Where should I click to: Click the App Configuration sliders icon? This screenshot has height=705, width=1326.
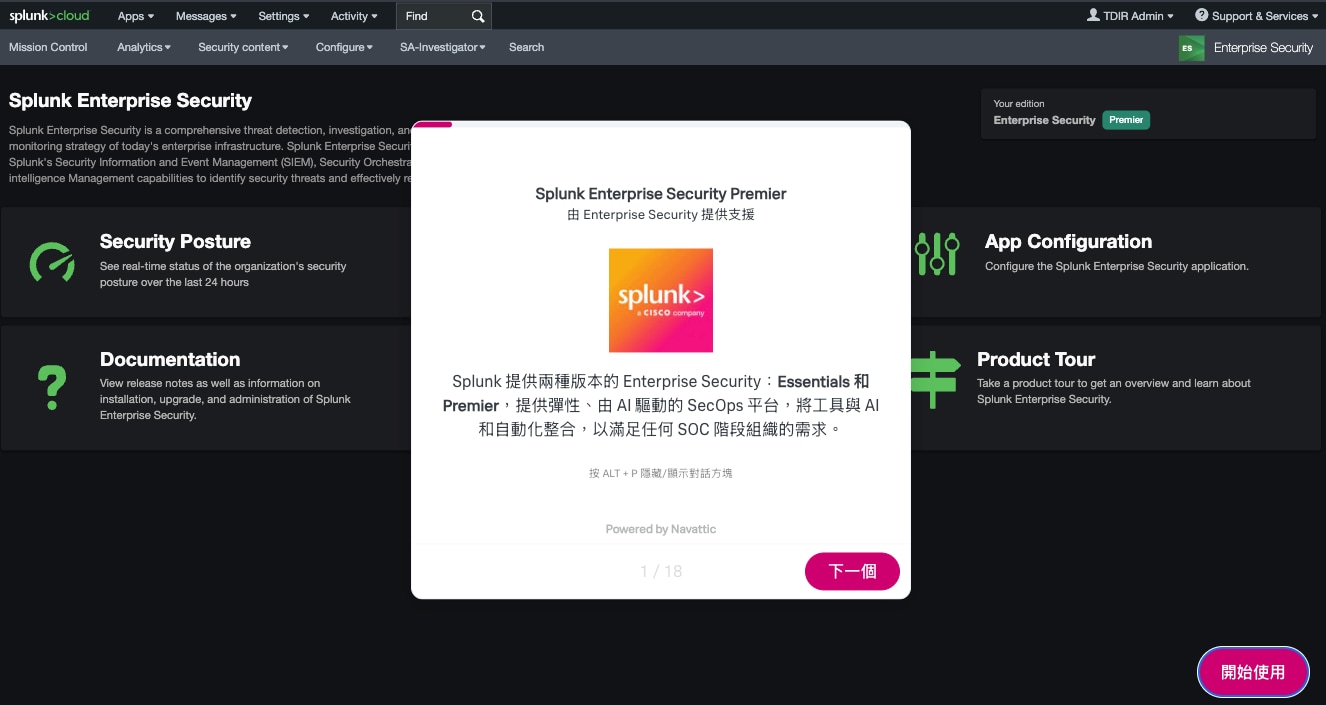point(937,254)
